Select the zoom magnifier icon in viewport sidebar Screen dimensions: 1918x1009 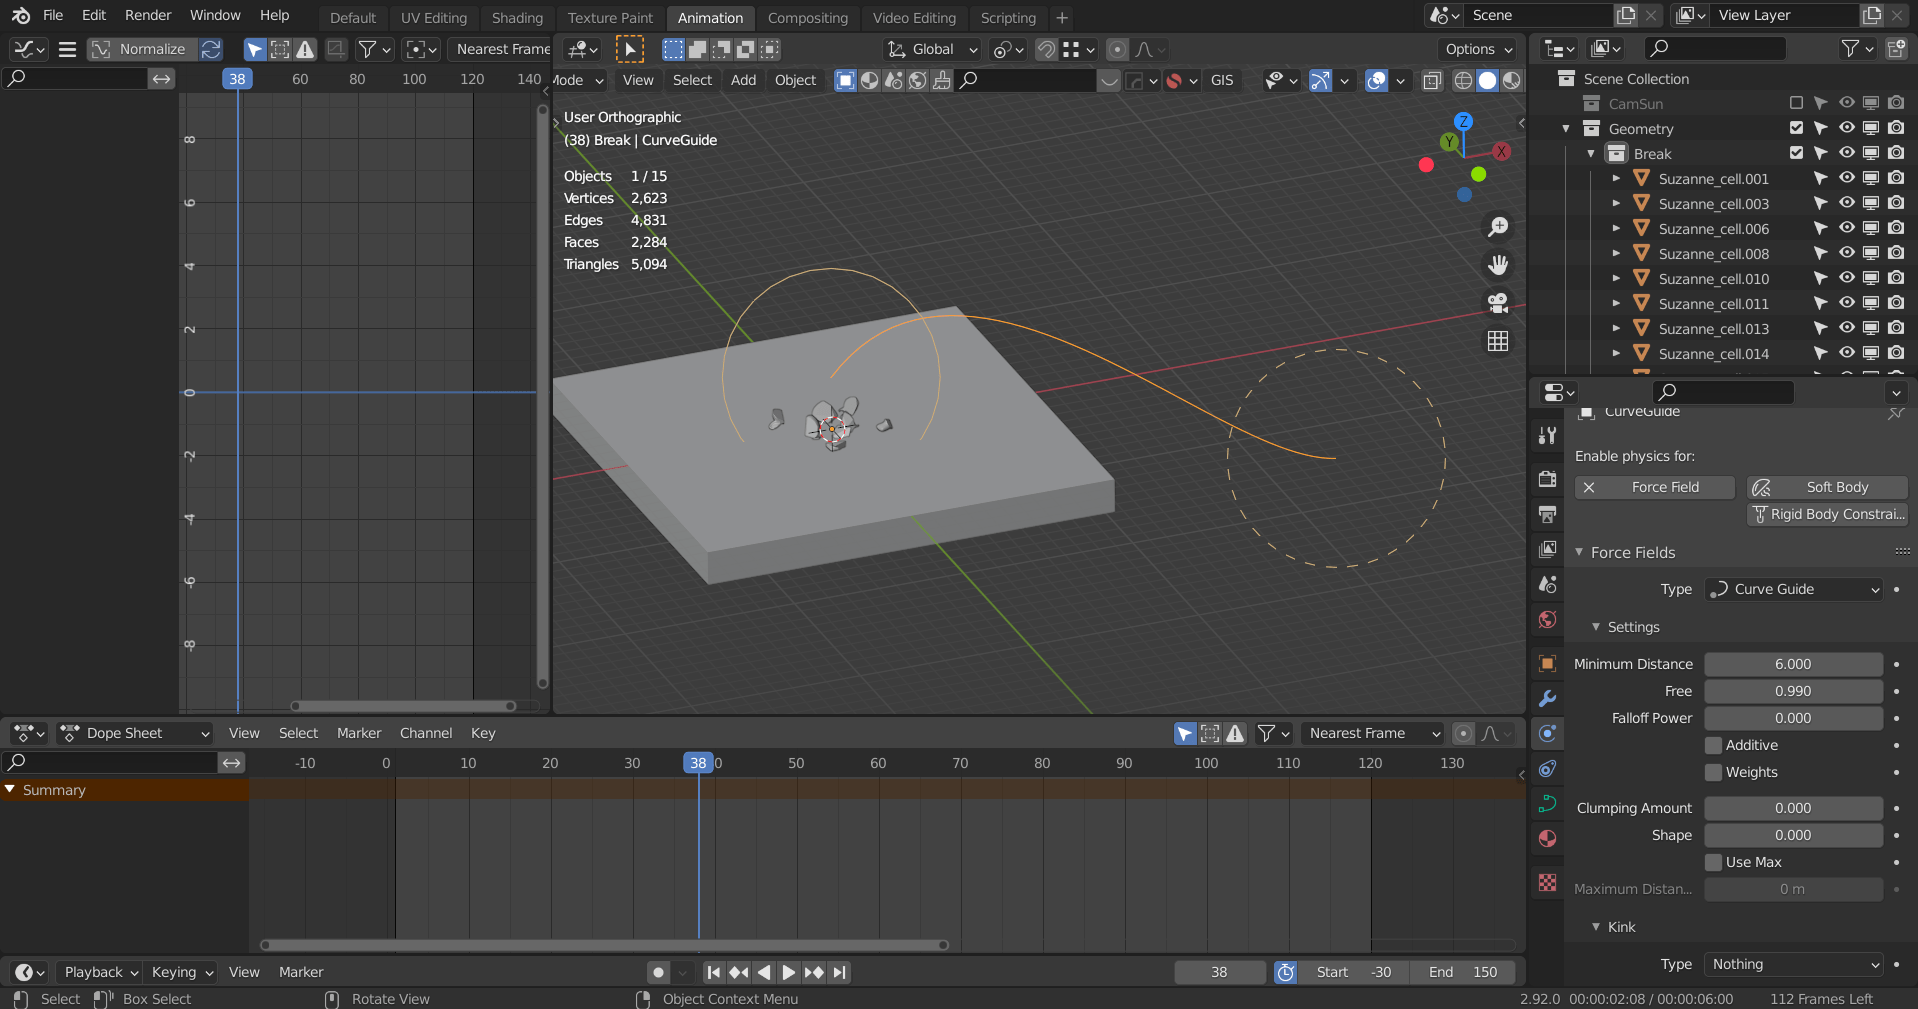click(1497, 227)
